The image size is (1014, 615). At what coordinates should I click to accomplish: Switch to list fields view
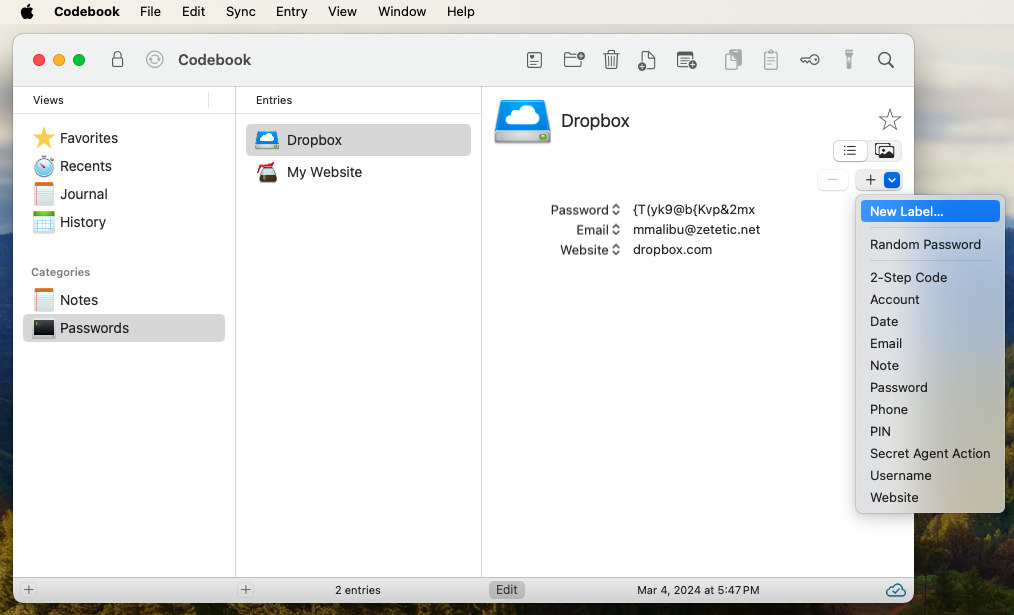point(850,151)
